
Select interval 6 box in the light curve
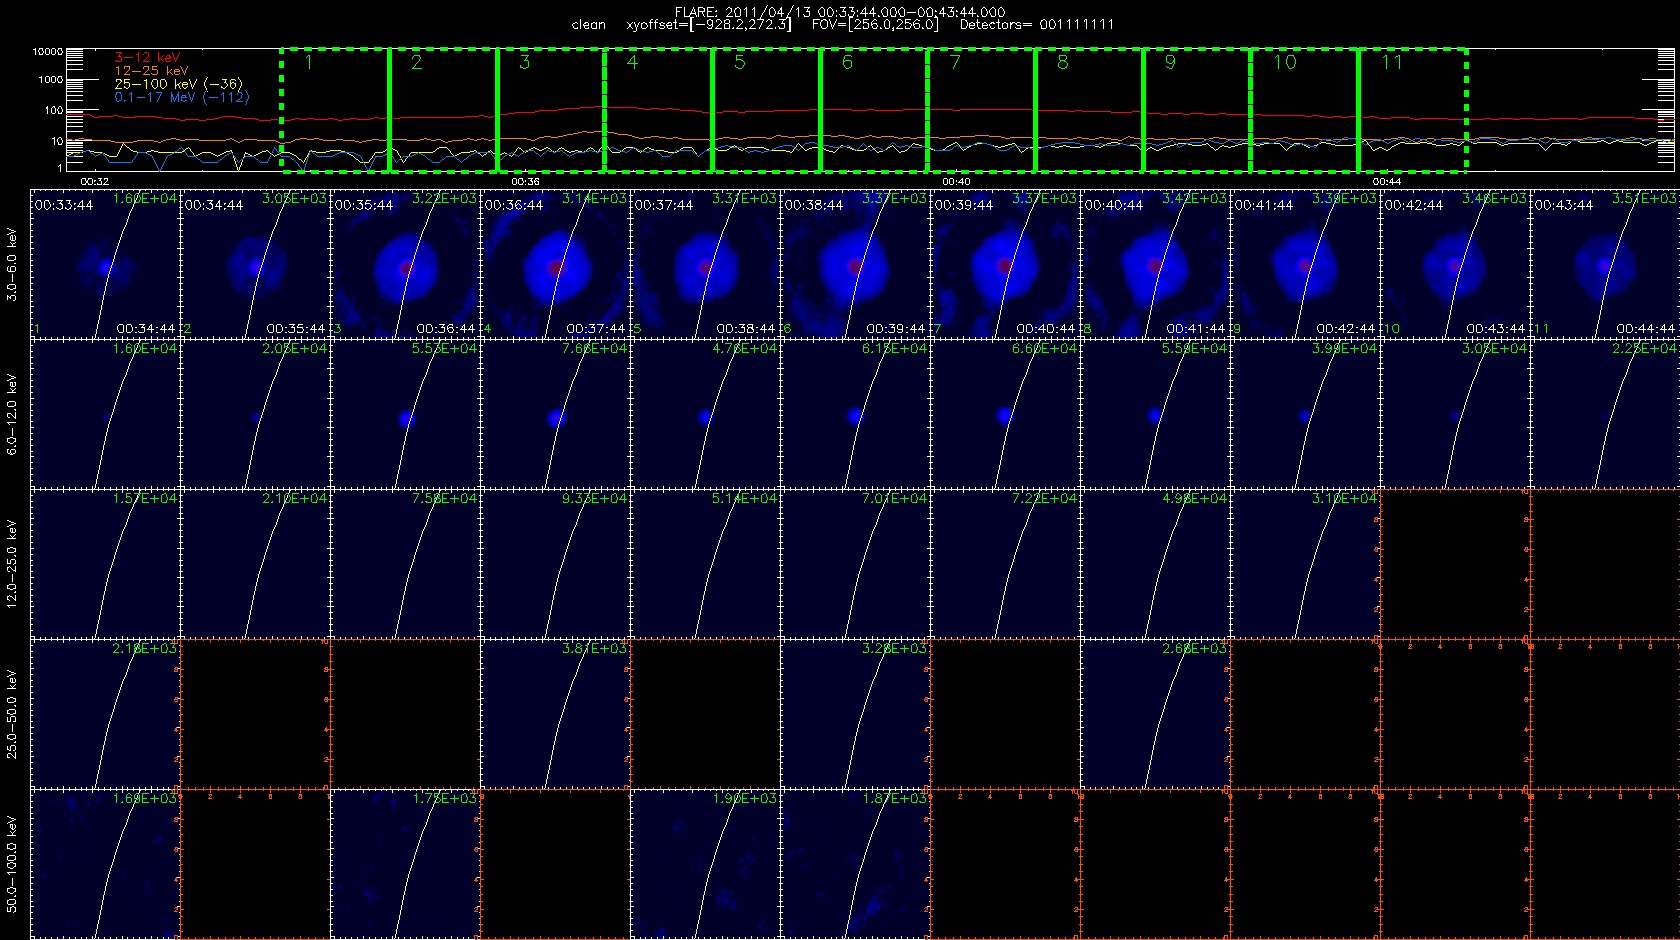tap(874, 110)
